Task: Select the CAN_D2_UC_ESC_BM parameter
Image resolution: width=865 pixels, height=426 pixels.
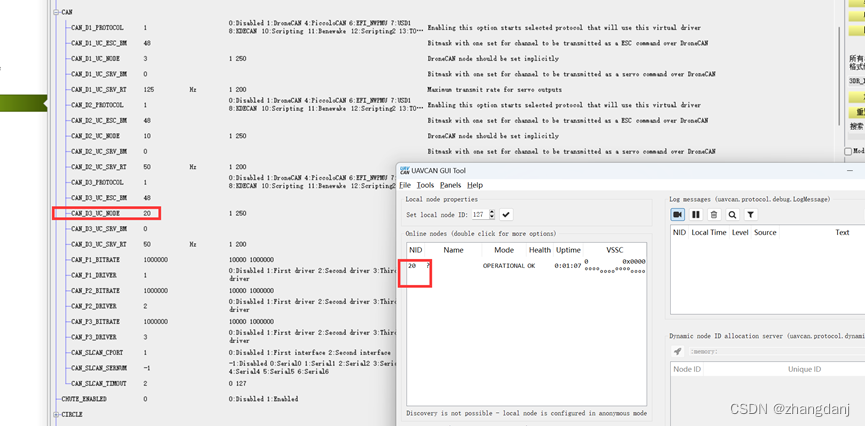Action: [99, 120]
